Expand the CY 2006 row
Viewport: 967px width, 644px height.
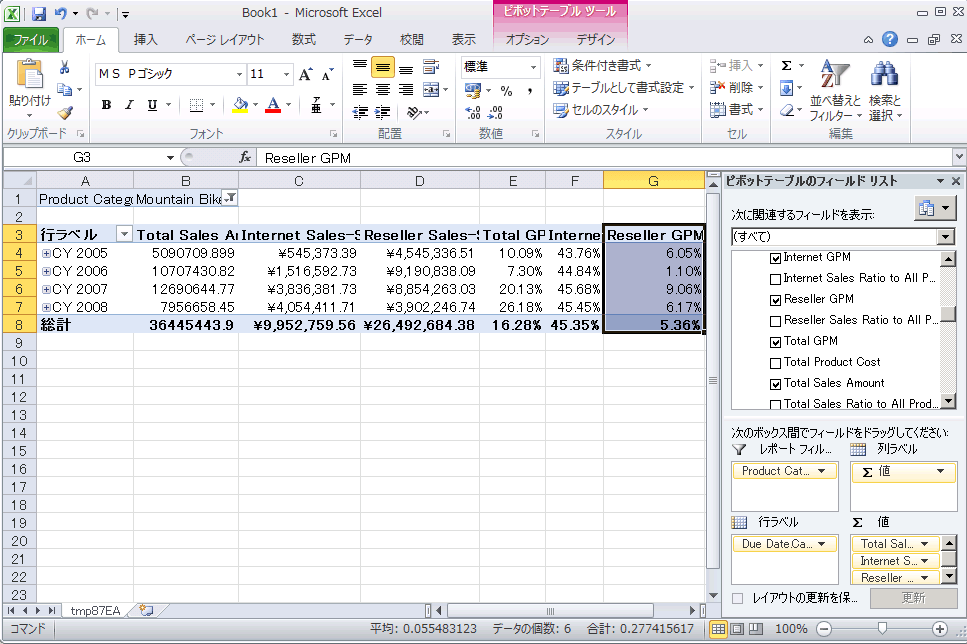[x=46, y=271]
